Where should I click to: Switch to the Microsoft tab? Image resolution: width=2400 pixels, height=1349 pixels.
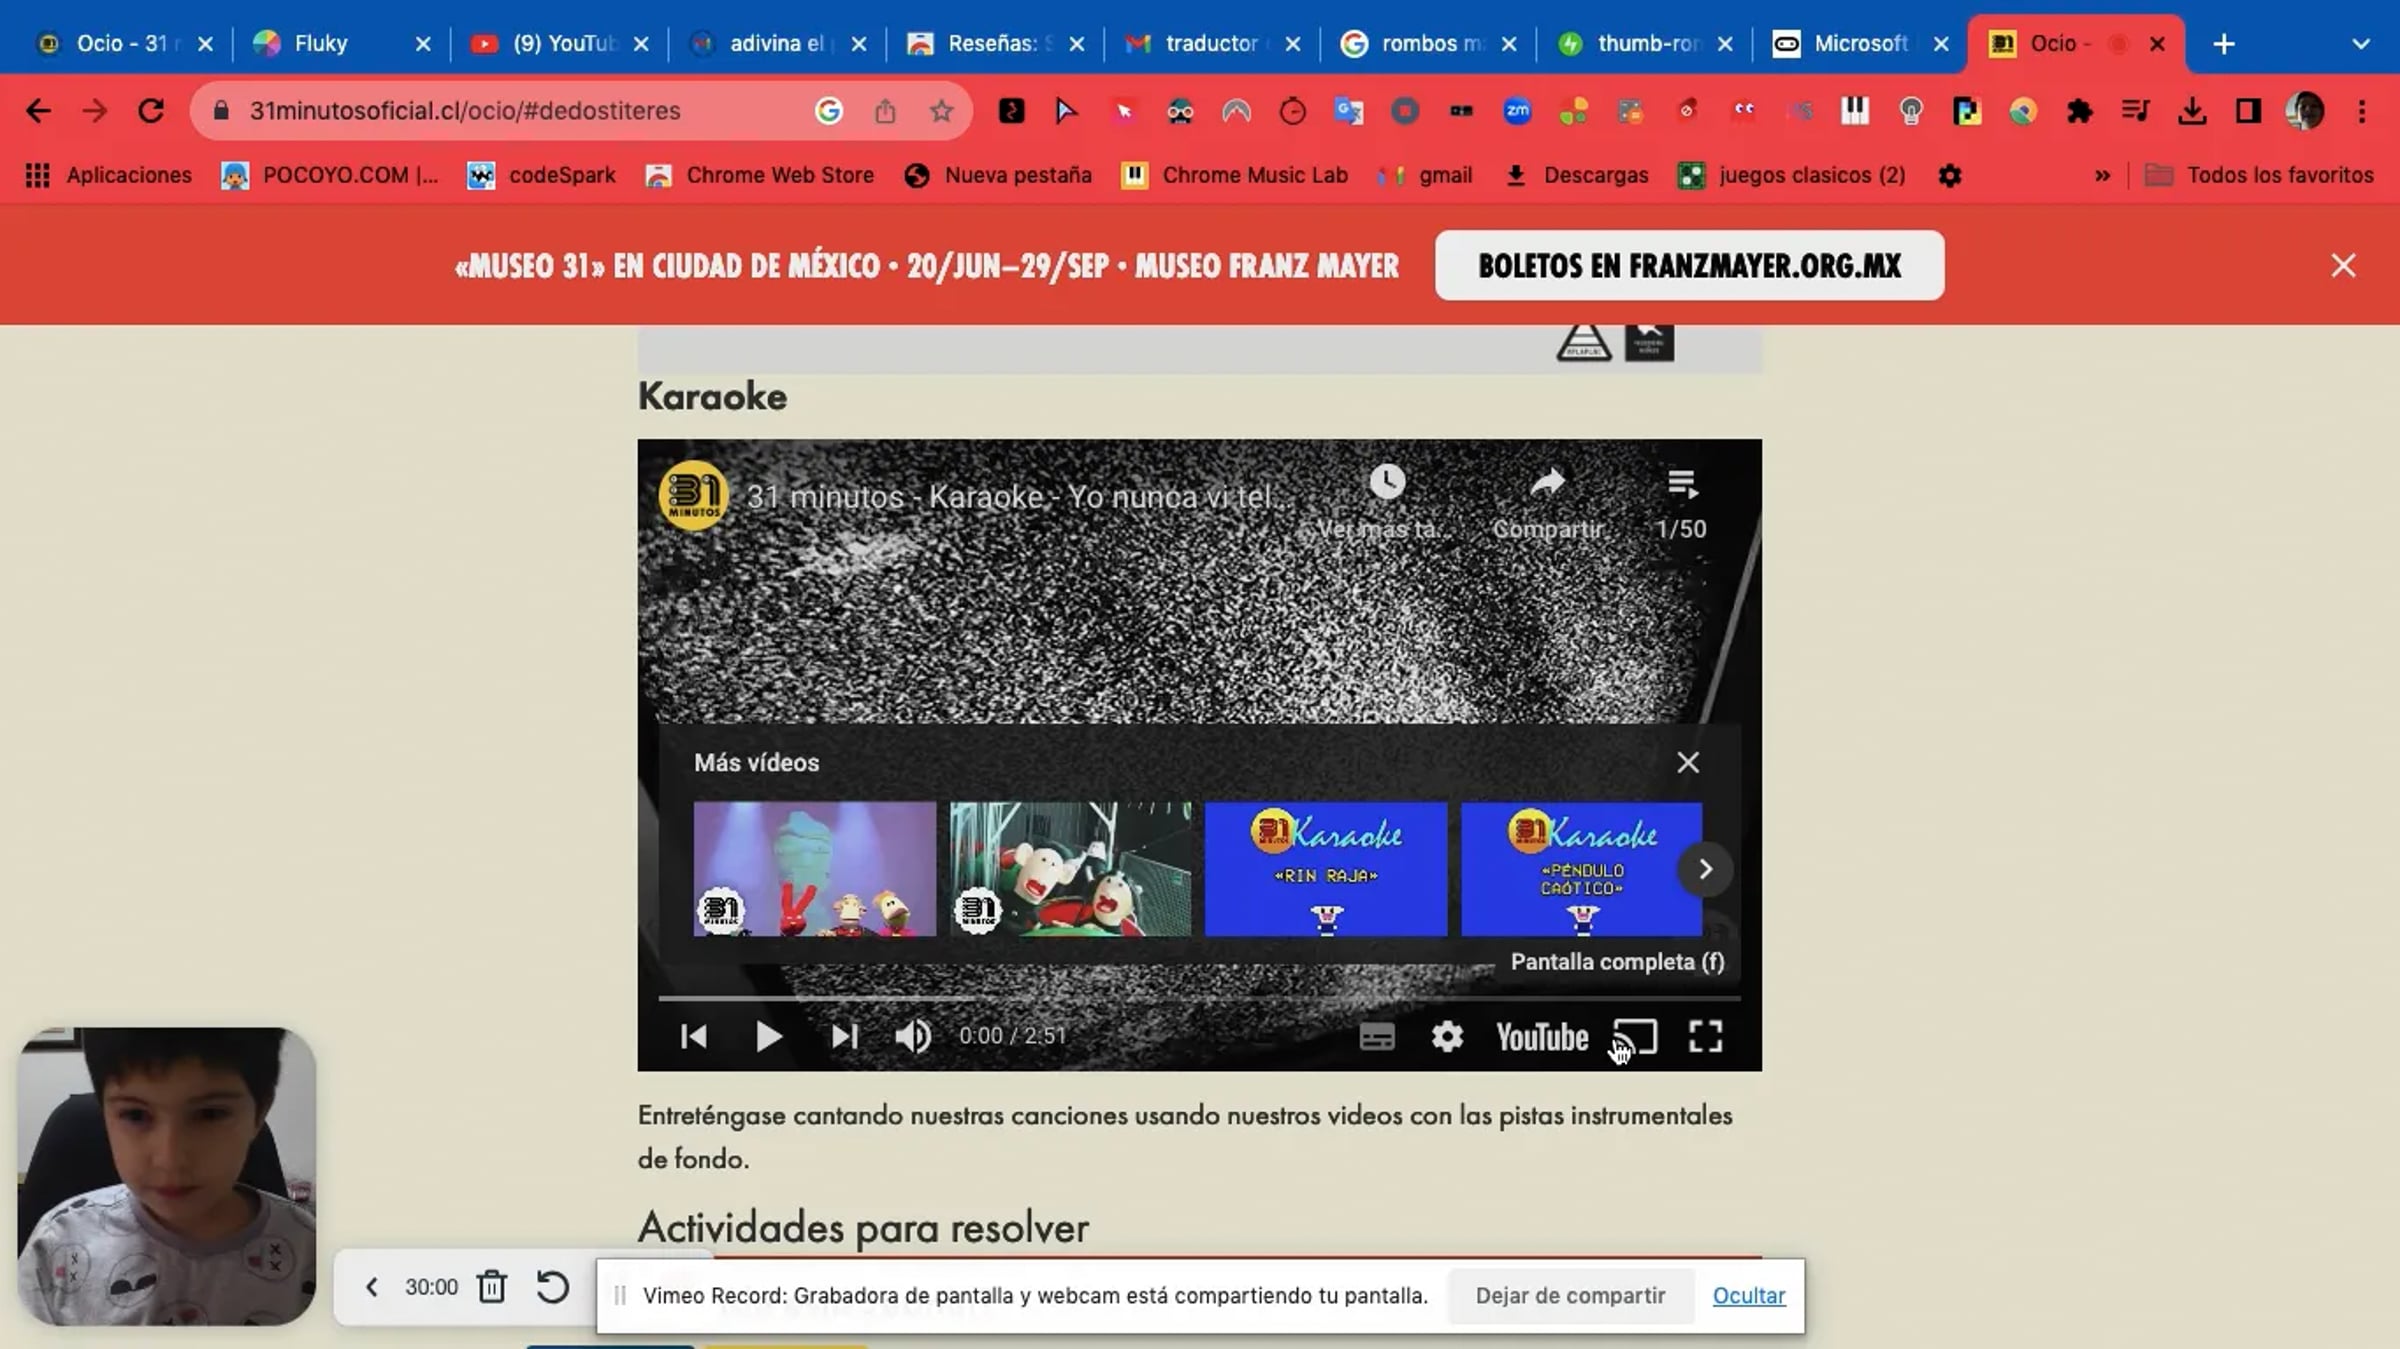point(1858,43)
